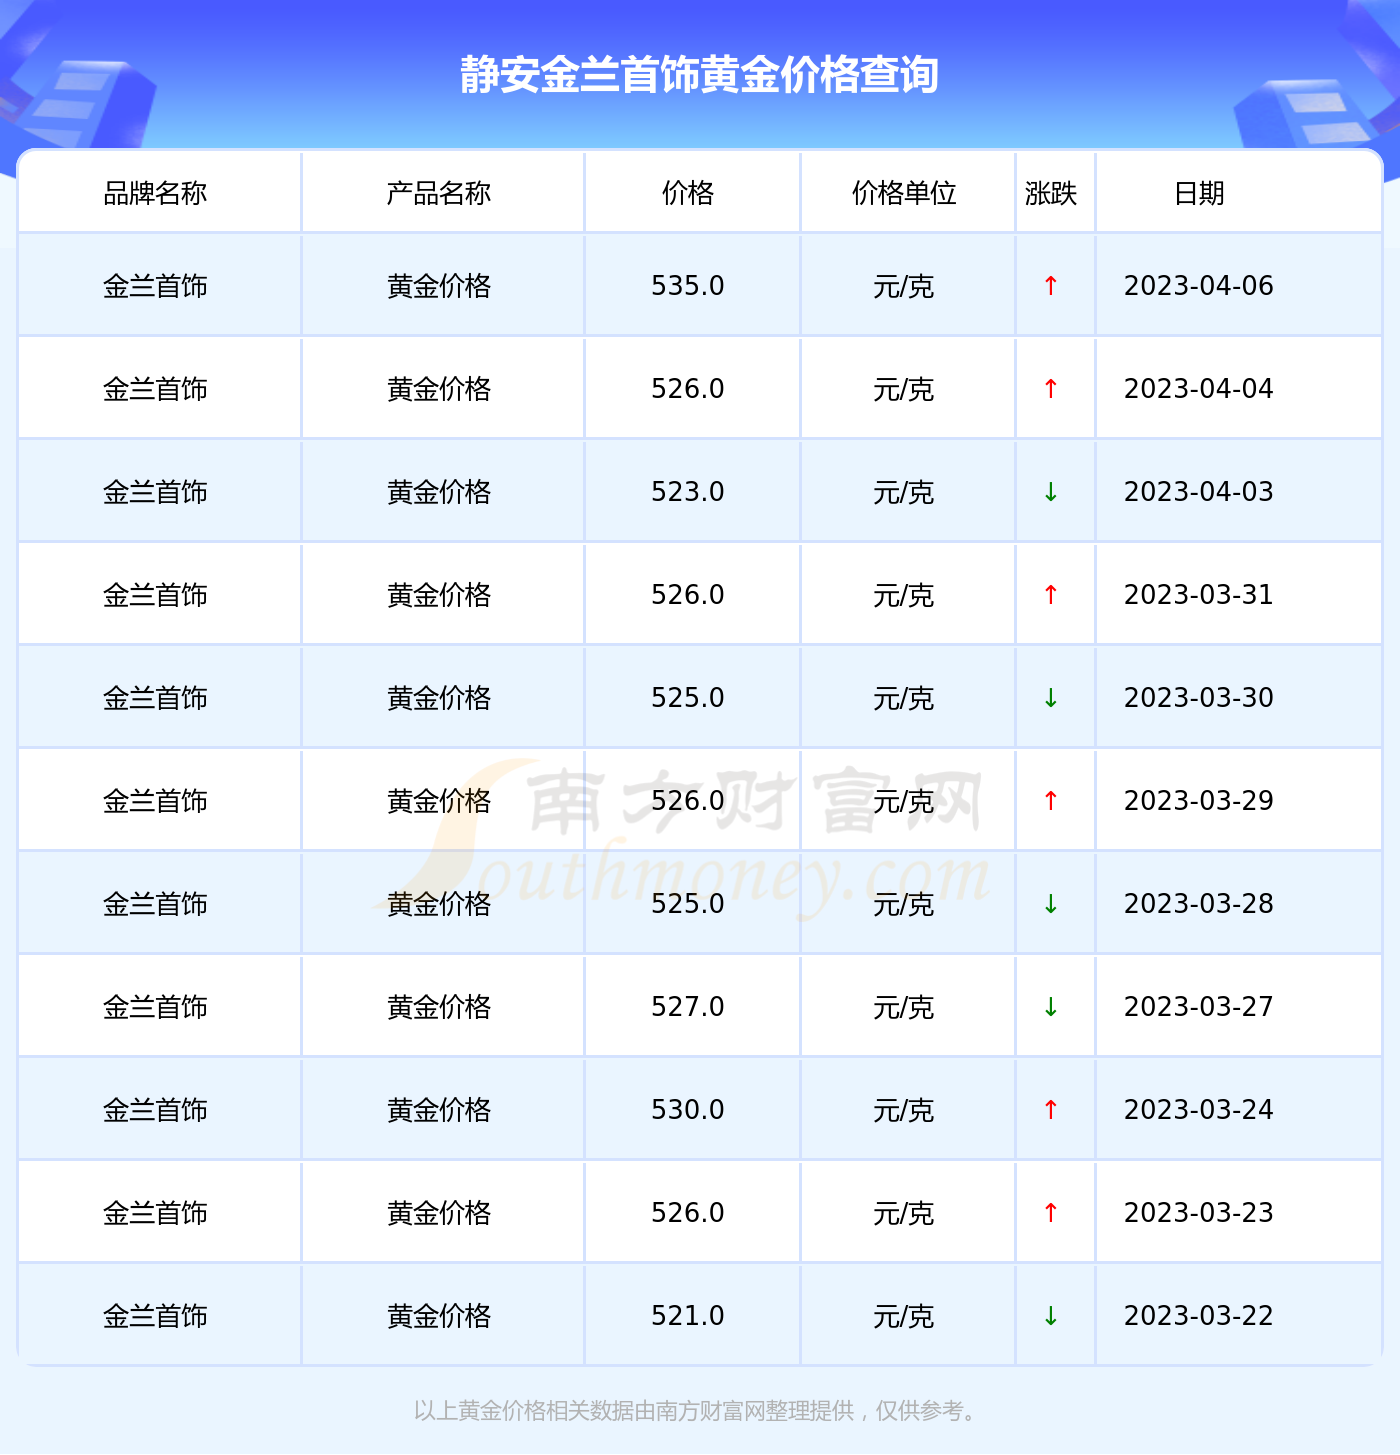Viewport: 1400px width, 1455px height.
Task: Click 黄金价格 in the 2023-04-04 row
Action: 439,389
